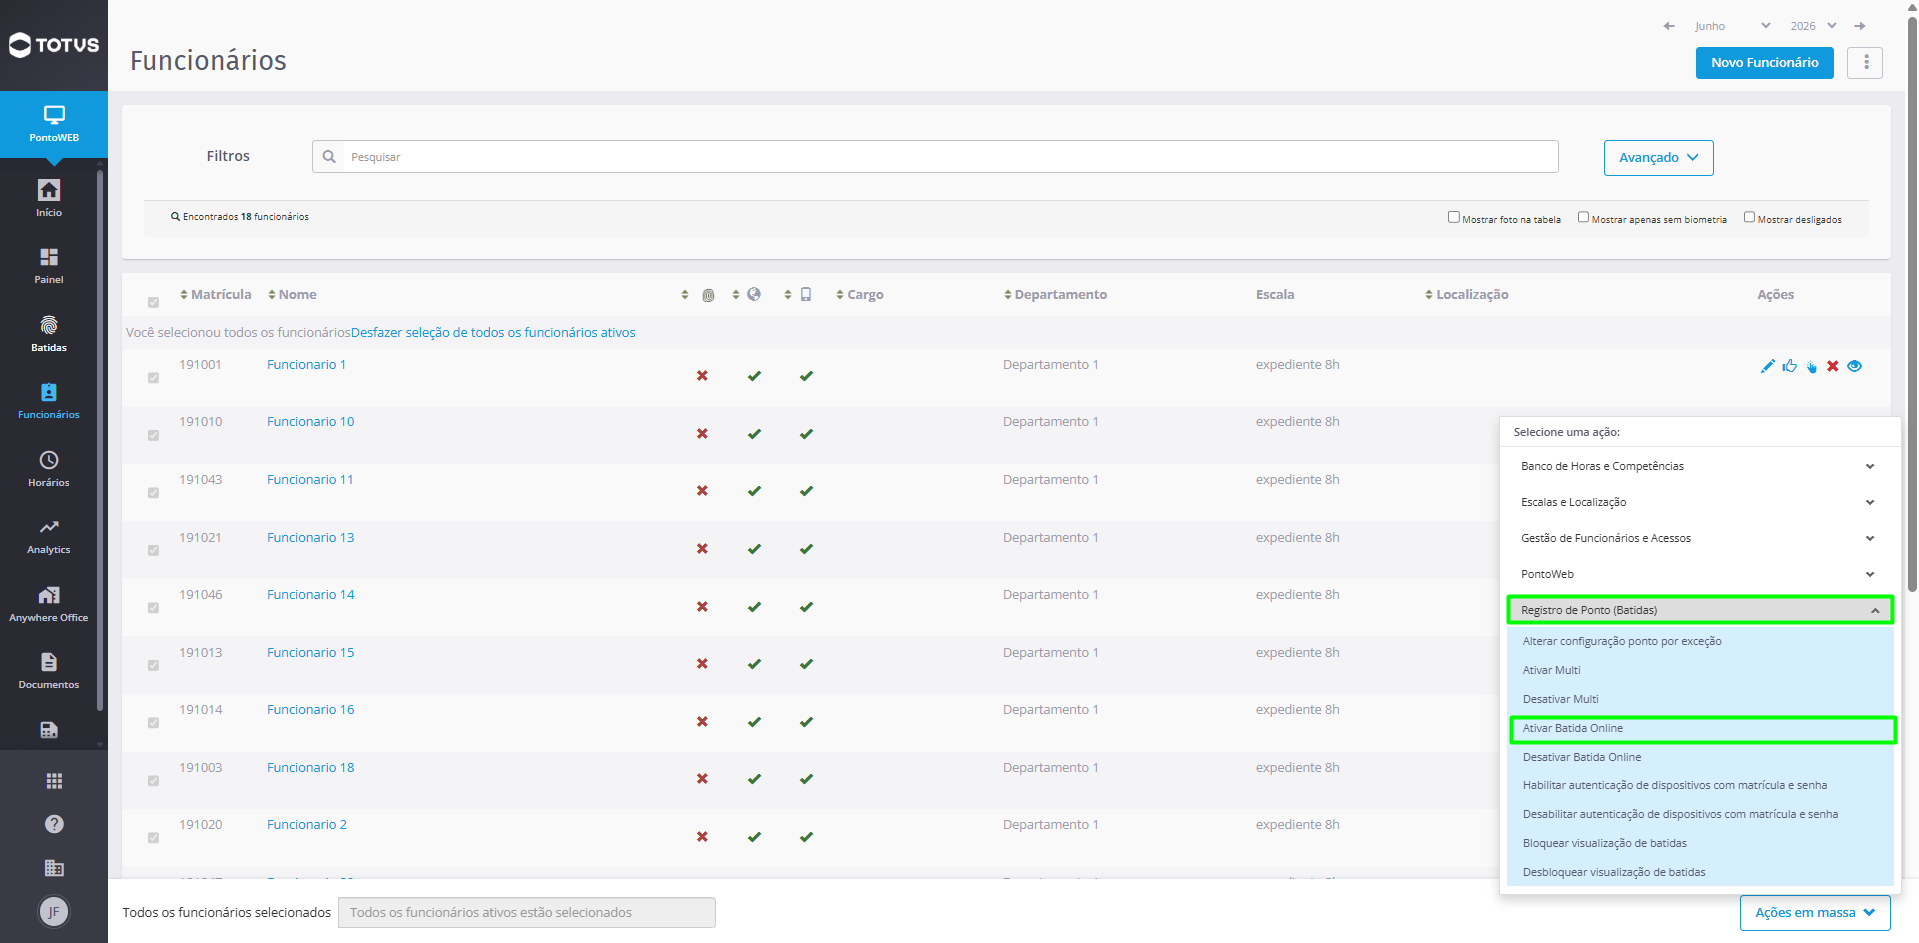Click Desfazer seleção de todos os funcionários ativos
This screenshot has width=1919, height=943.
[x=493, y=333]
